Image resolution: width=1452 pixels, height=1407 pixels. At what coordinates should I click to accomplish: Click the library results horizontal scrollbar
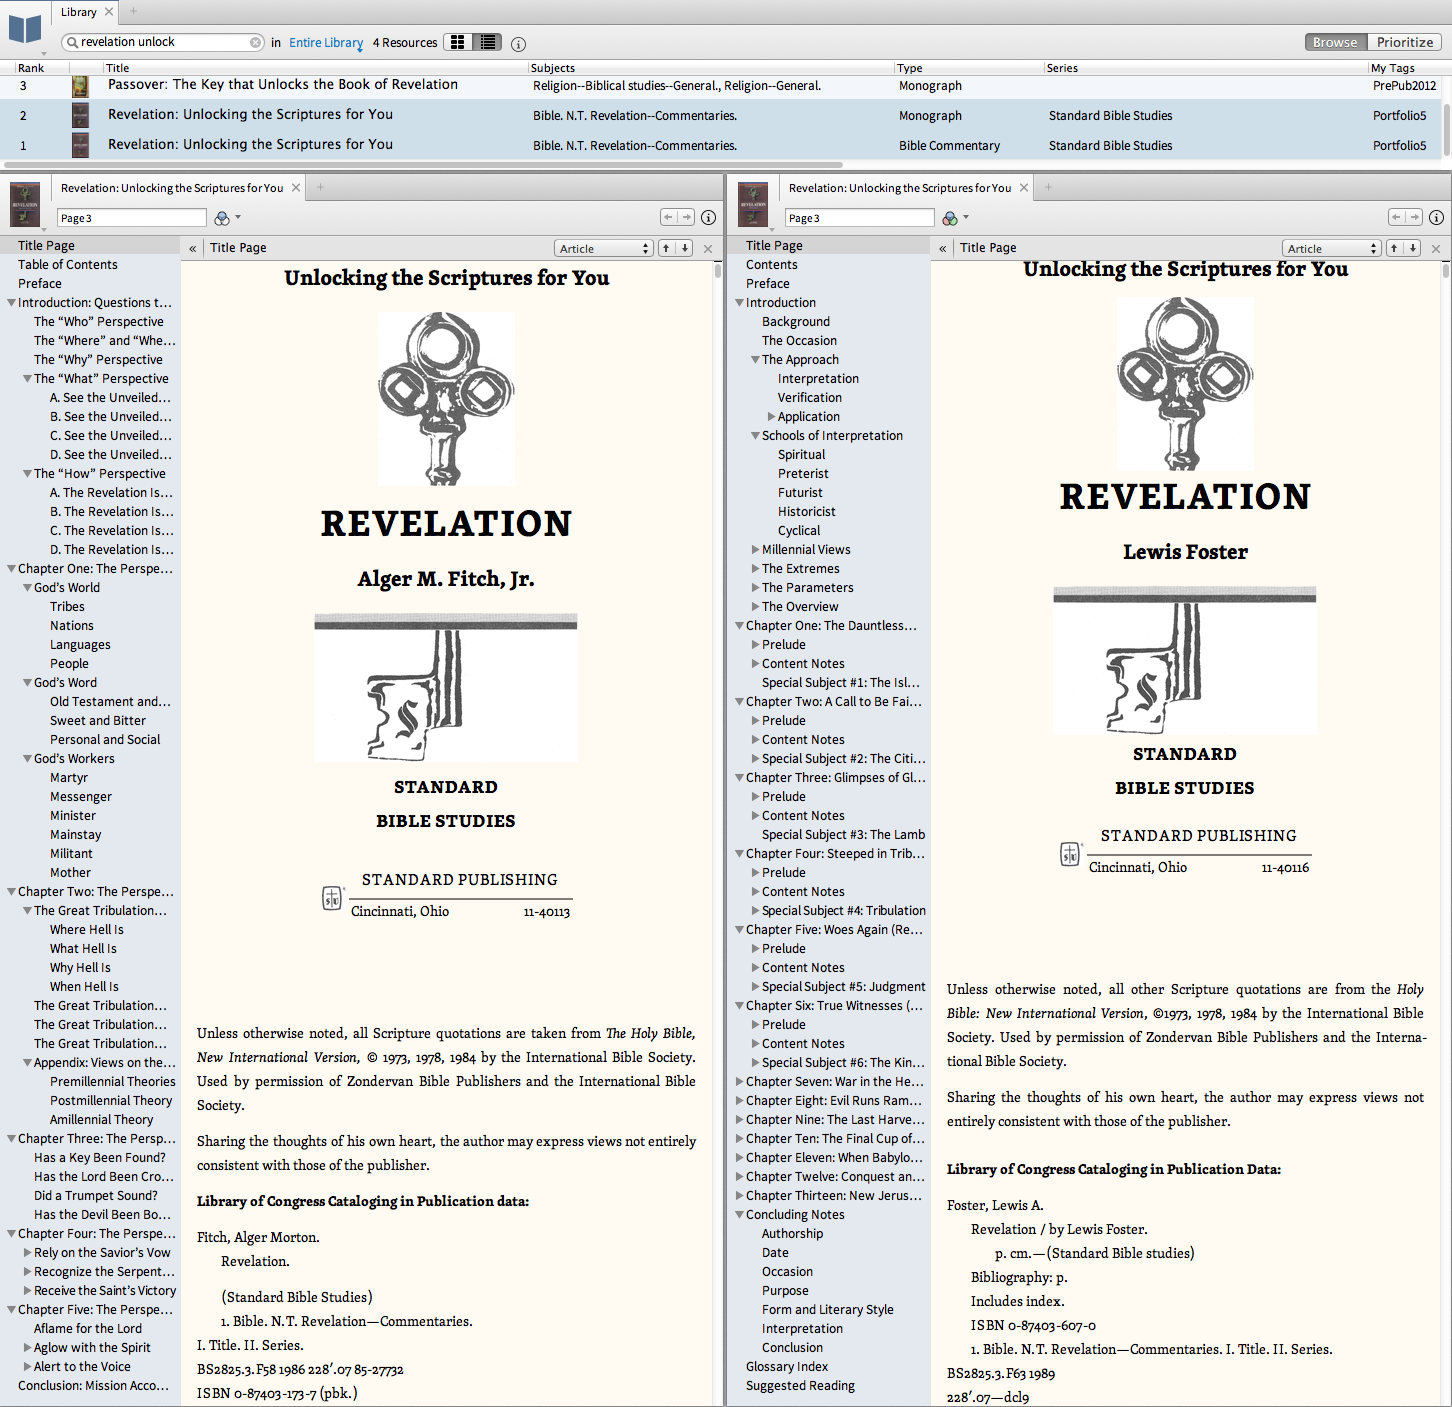[x=424, y=165]
